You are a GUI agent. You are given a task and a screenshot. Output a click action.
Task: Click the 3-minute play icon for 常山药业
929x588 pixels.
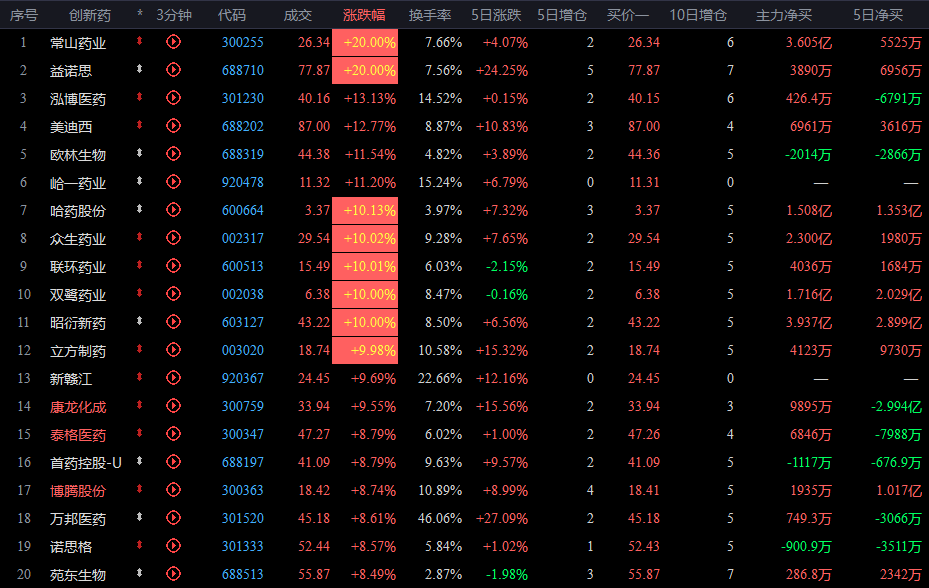click(x=173, y=42)
